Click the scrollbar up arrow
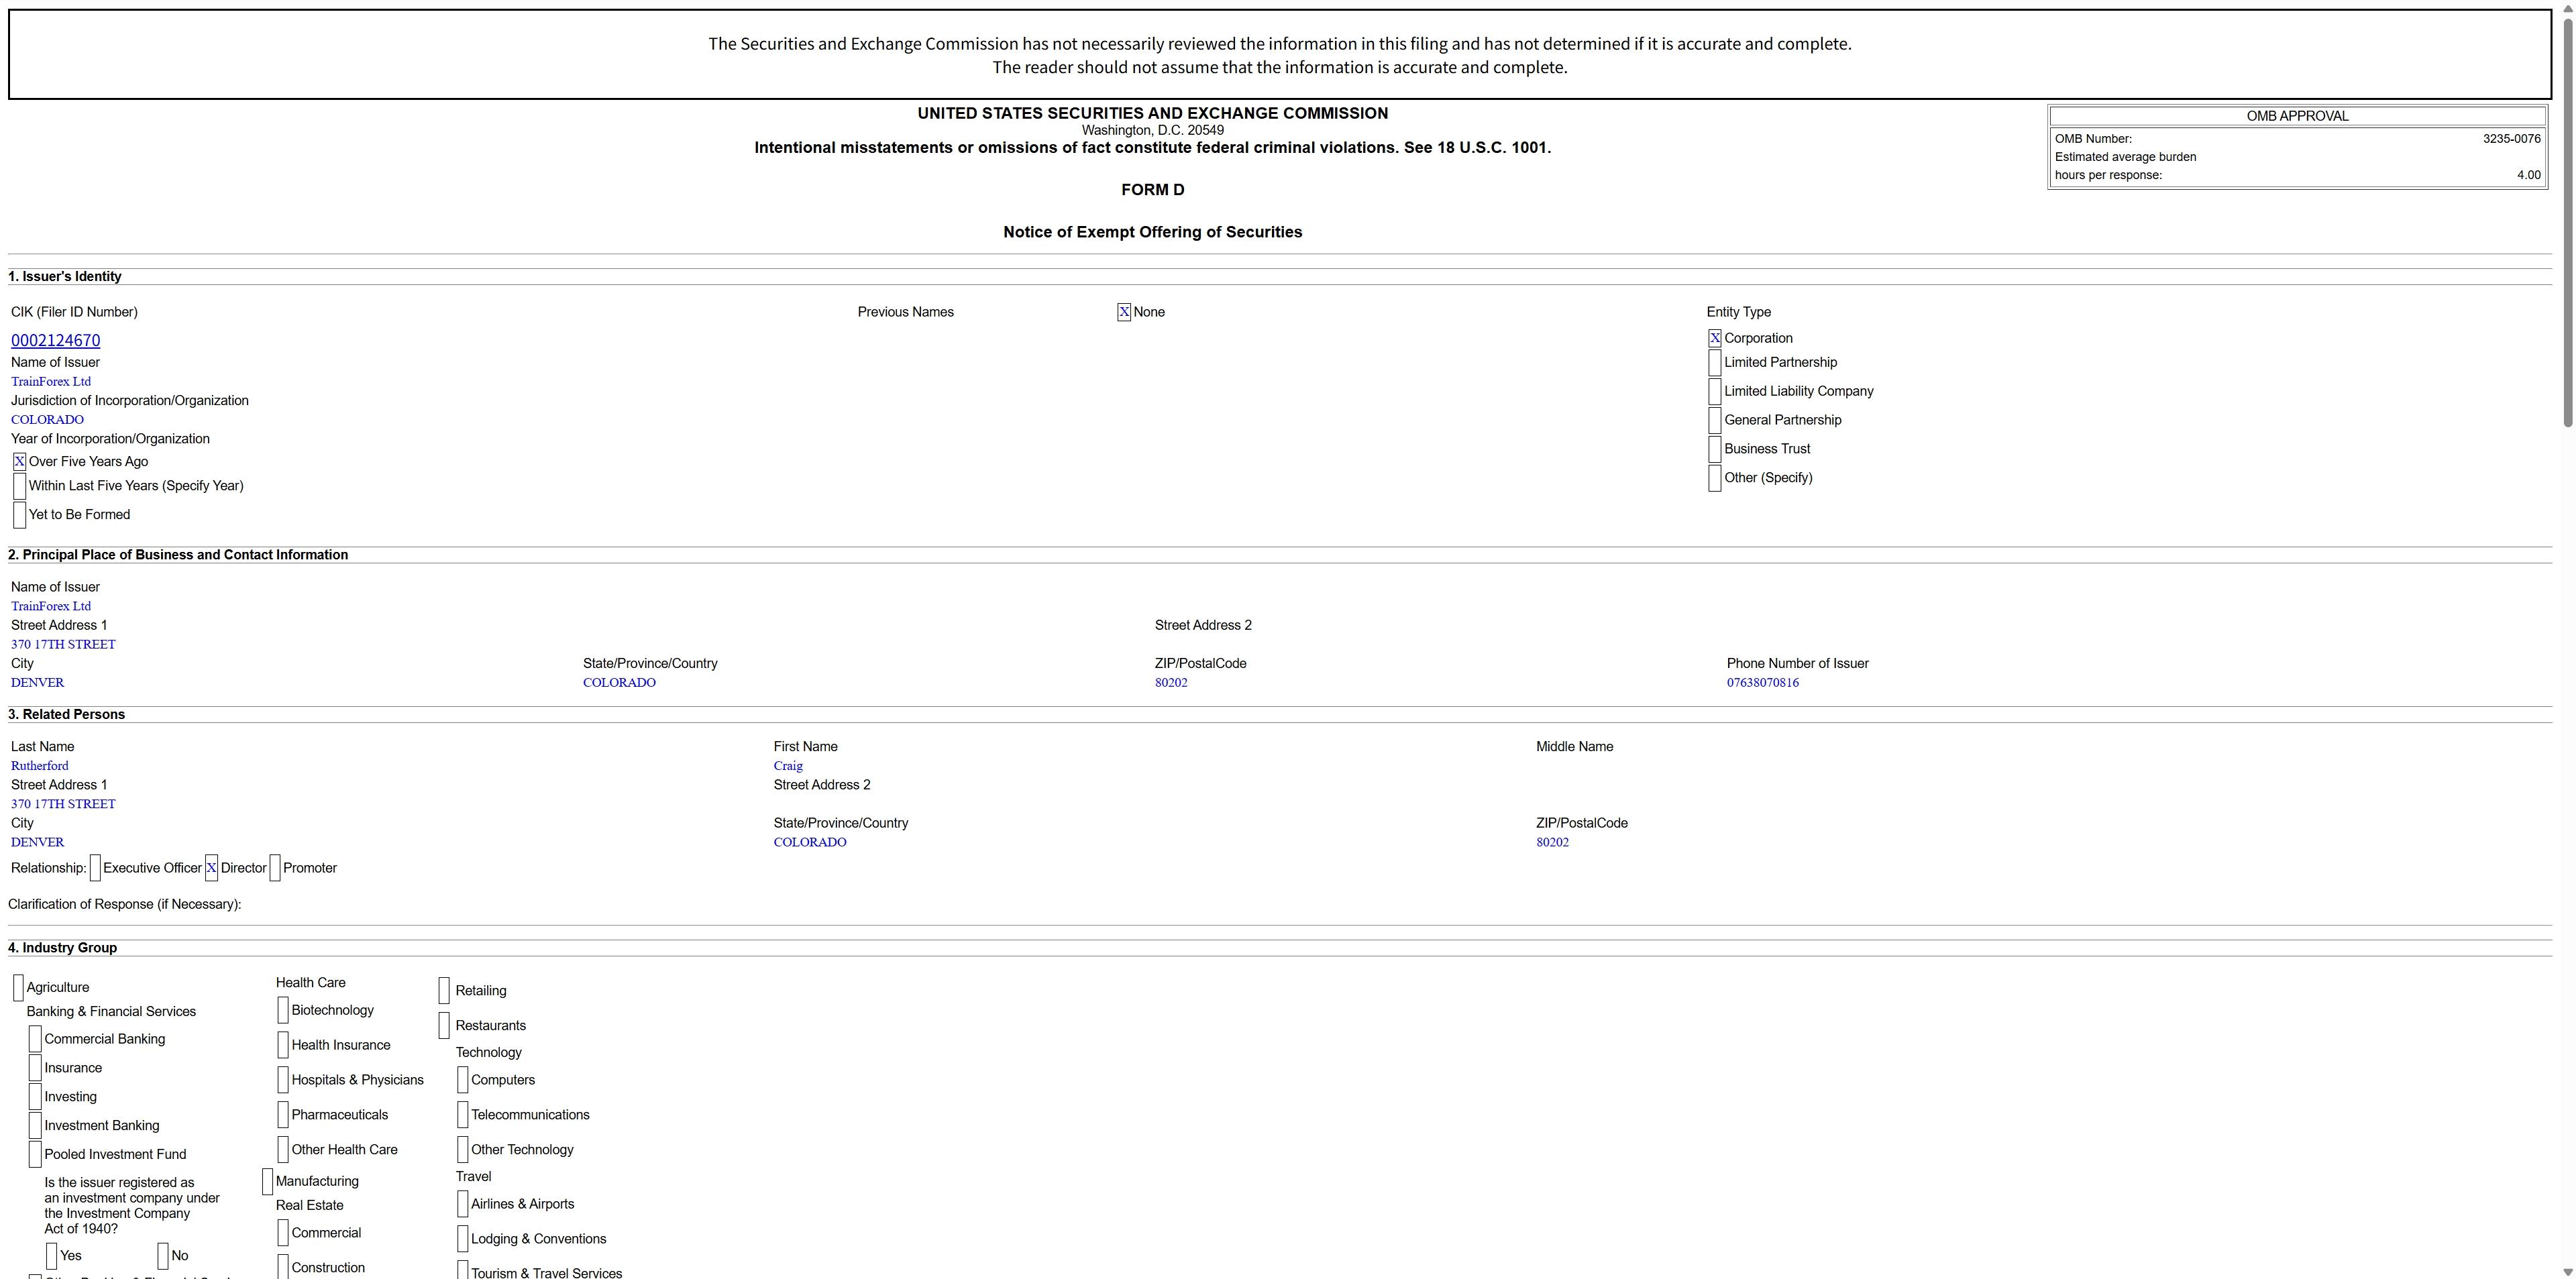This screenshot has width=2576, height=1279. [2568, 7]
